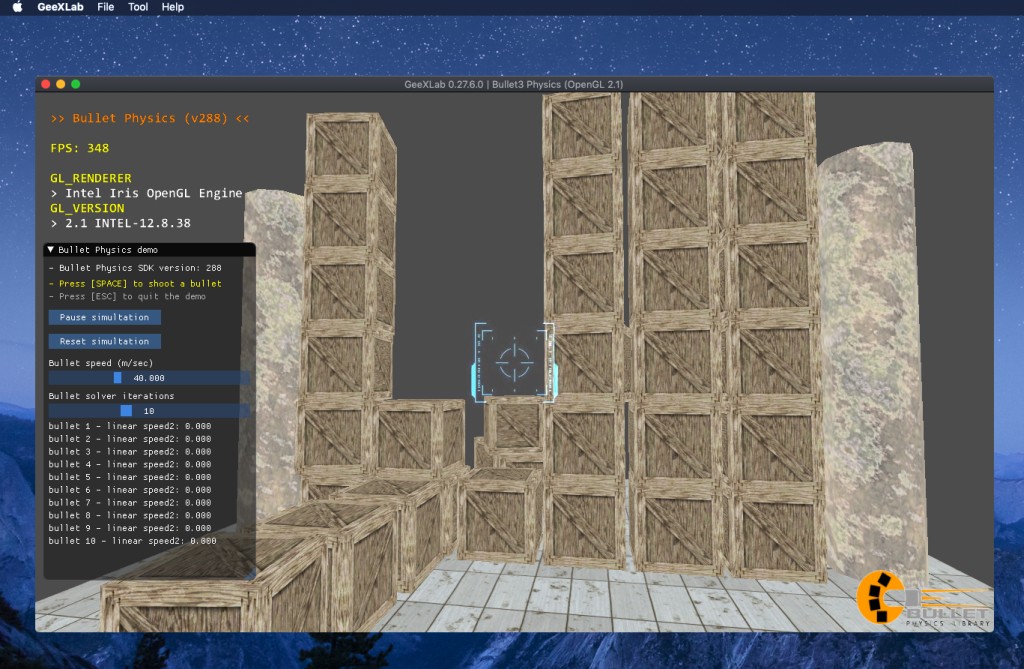Click the 'Bullet speed (m/sec)' label

pos(101,363)
